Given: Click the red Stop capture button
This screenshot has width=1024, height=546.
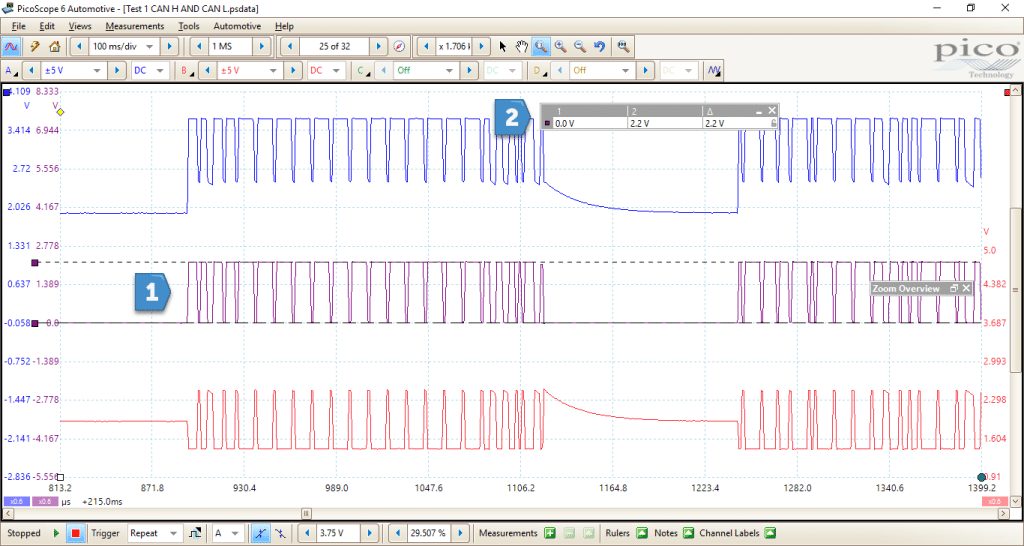Looking at the screenshot, I should [75, 533].
